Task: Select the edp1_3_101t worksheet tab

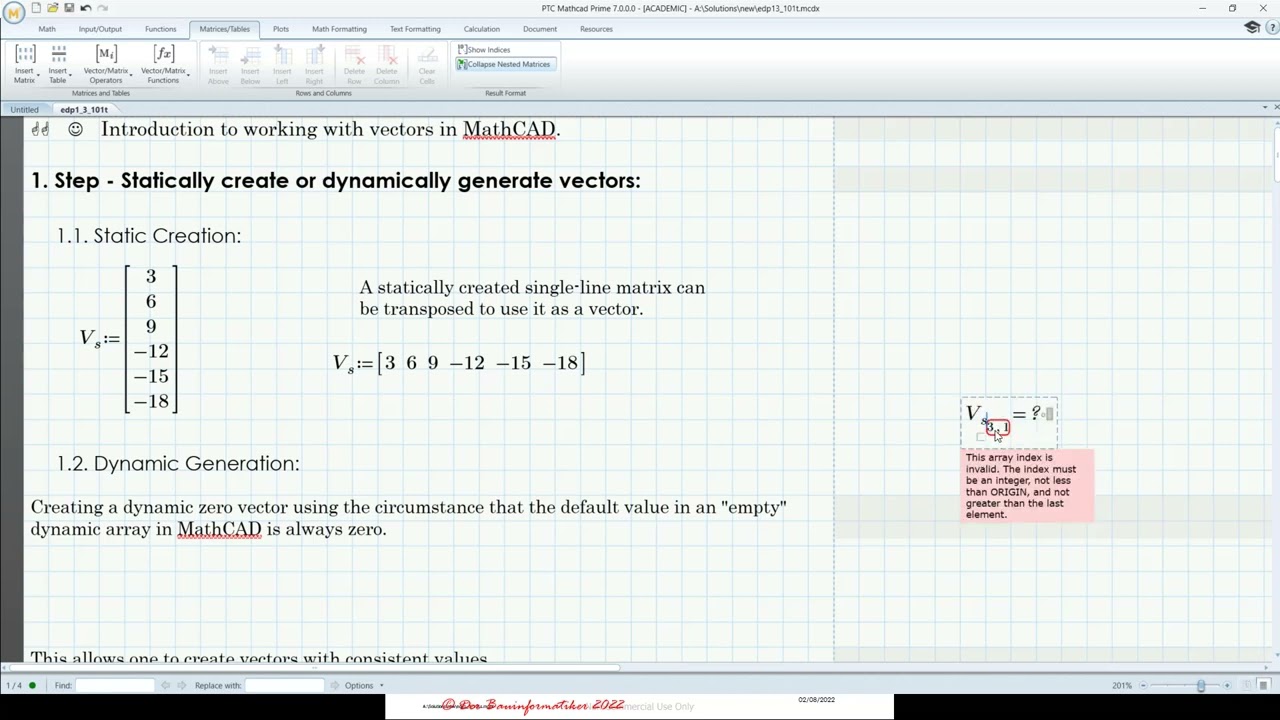Action: click(x=84, y=109)
